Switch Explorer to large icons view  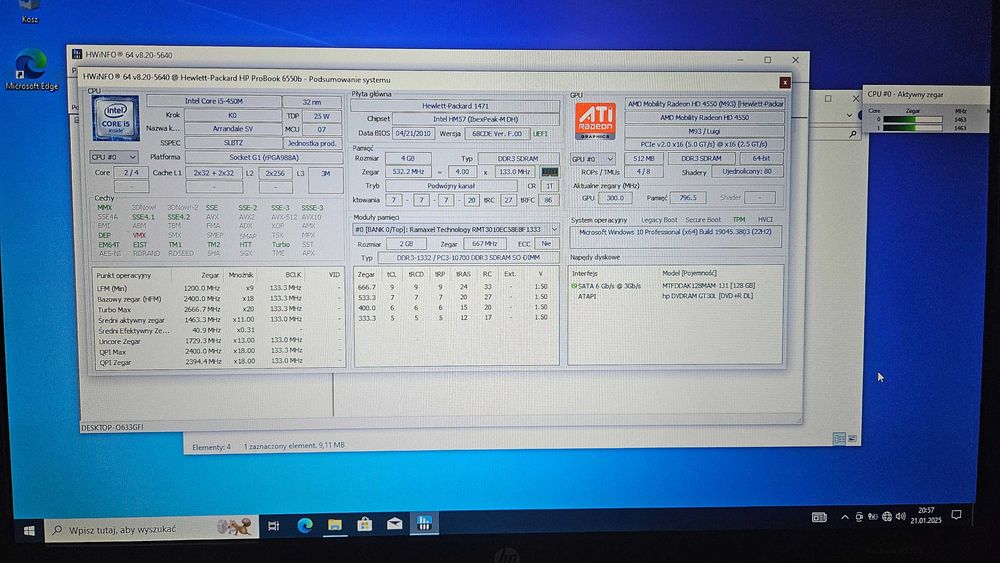(852, 438)
